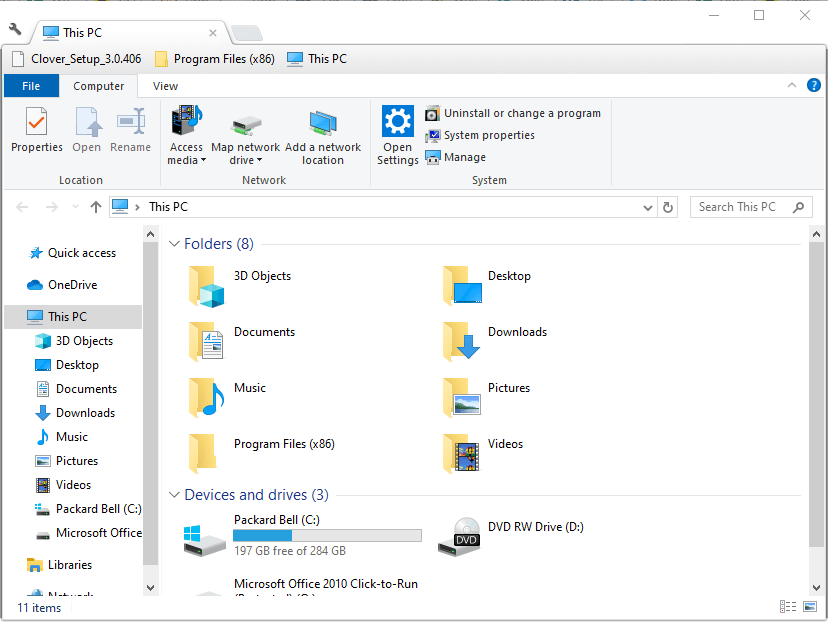This screenshot has width=828, height=622.
Task: Switch to the details view icon
Action: click(788, 607)
